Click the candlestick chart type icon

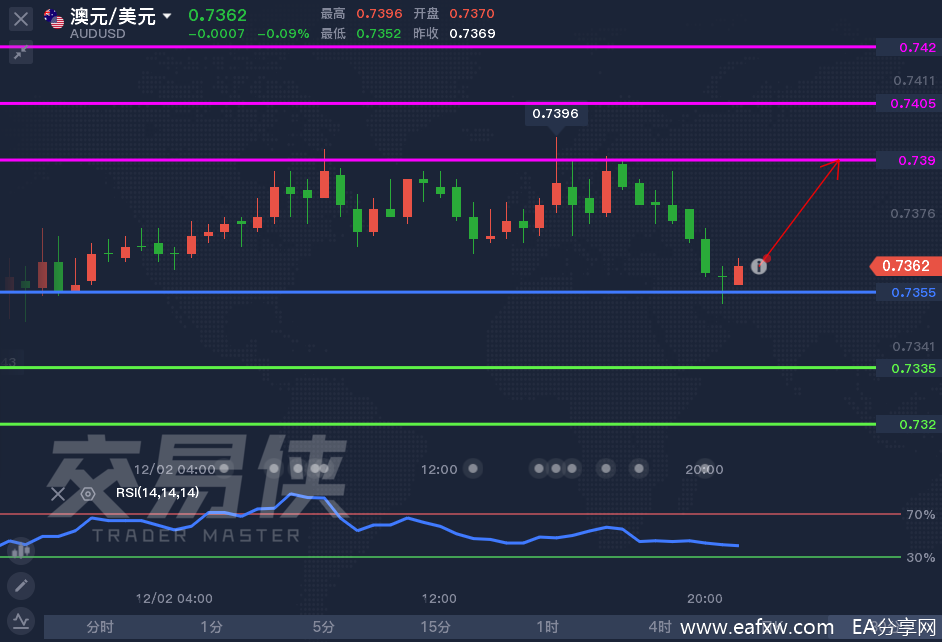pyautogui.click(x=21, y=550)
